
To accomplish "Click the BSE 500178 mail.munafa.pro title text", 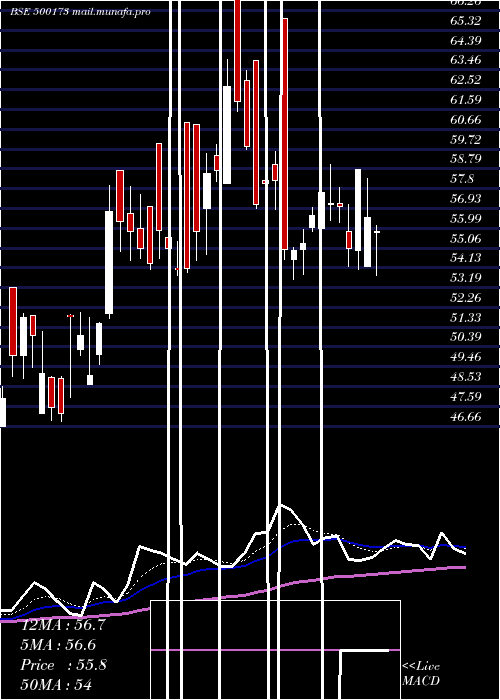I will [x=80, y=12].
